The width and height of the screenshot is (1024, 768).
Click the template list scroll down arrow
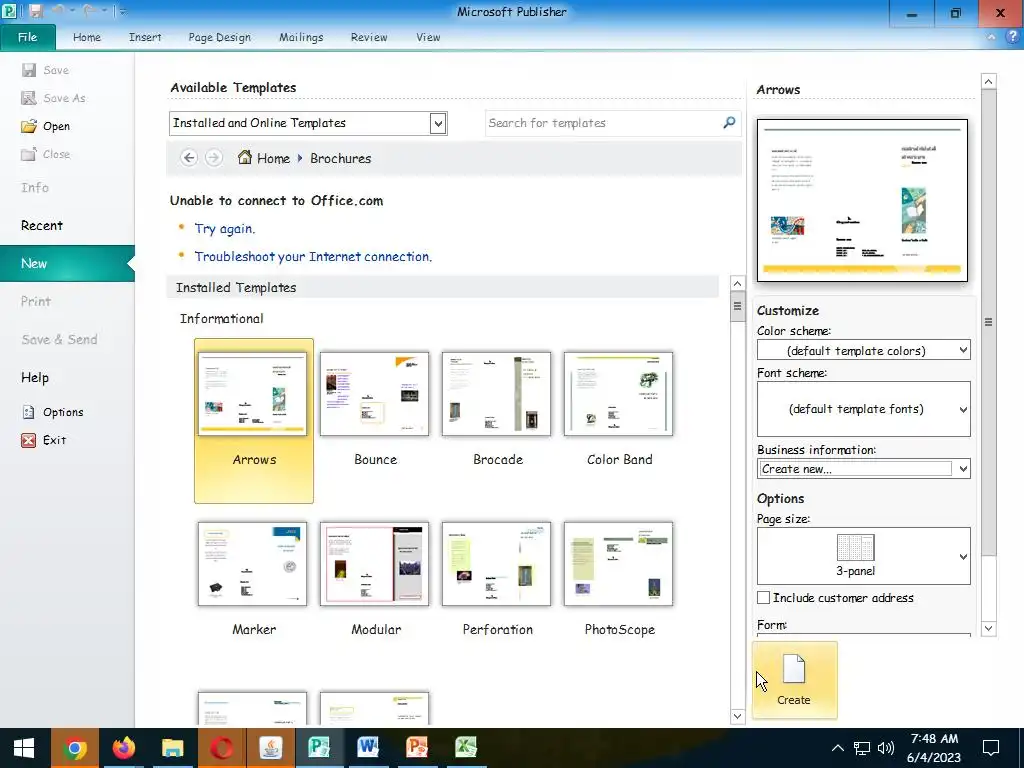[737, 716]
